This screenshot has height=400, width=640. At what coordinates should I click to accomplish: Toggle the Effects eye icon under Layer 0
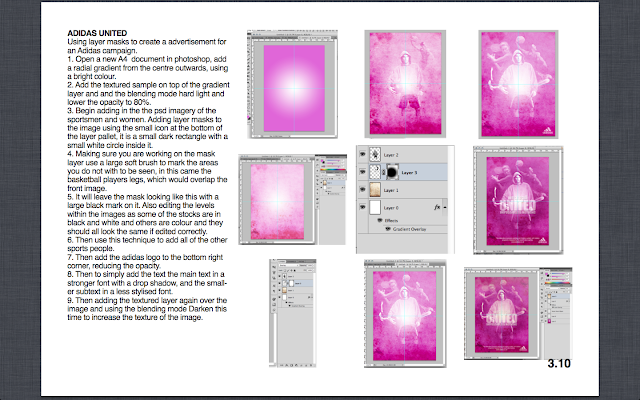(x=380, y=220)
